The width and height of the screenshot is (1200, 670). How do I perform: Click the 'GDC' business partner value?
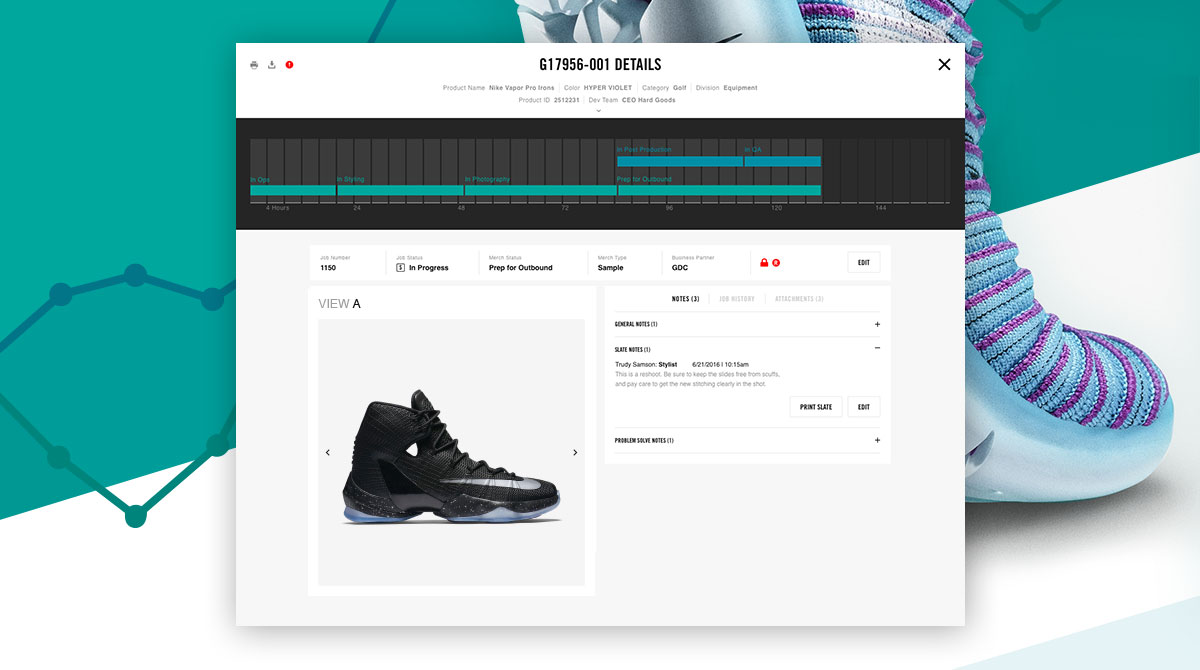point(680,268)
